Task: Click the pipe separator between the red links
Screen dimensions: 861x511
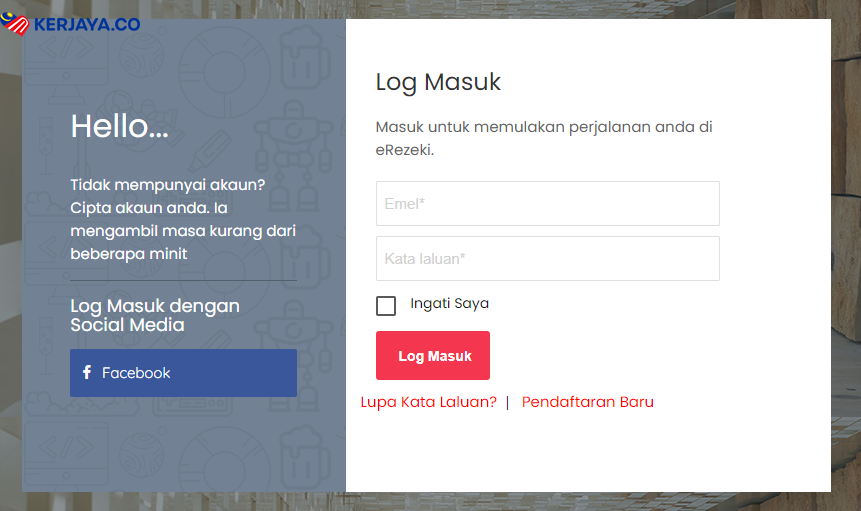Action: [507, 403]
